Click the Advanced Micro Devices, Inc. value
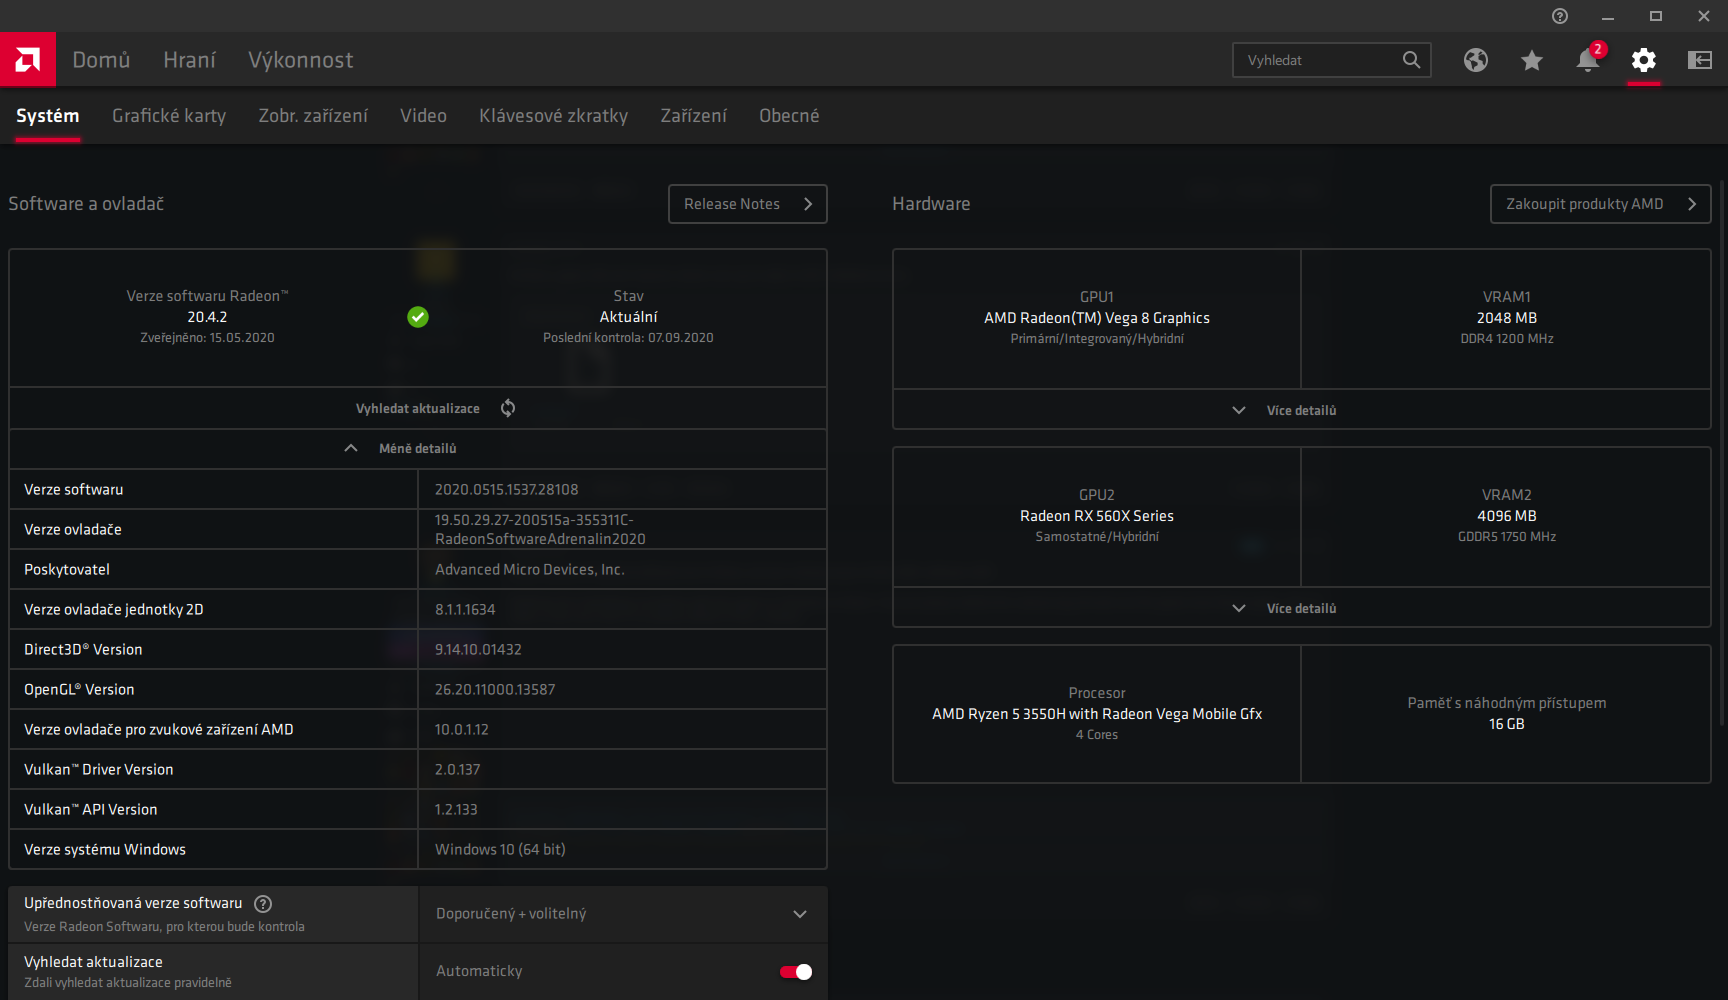This screenshot has width=1728, height=1000. (x=530, y=569)
